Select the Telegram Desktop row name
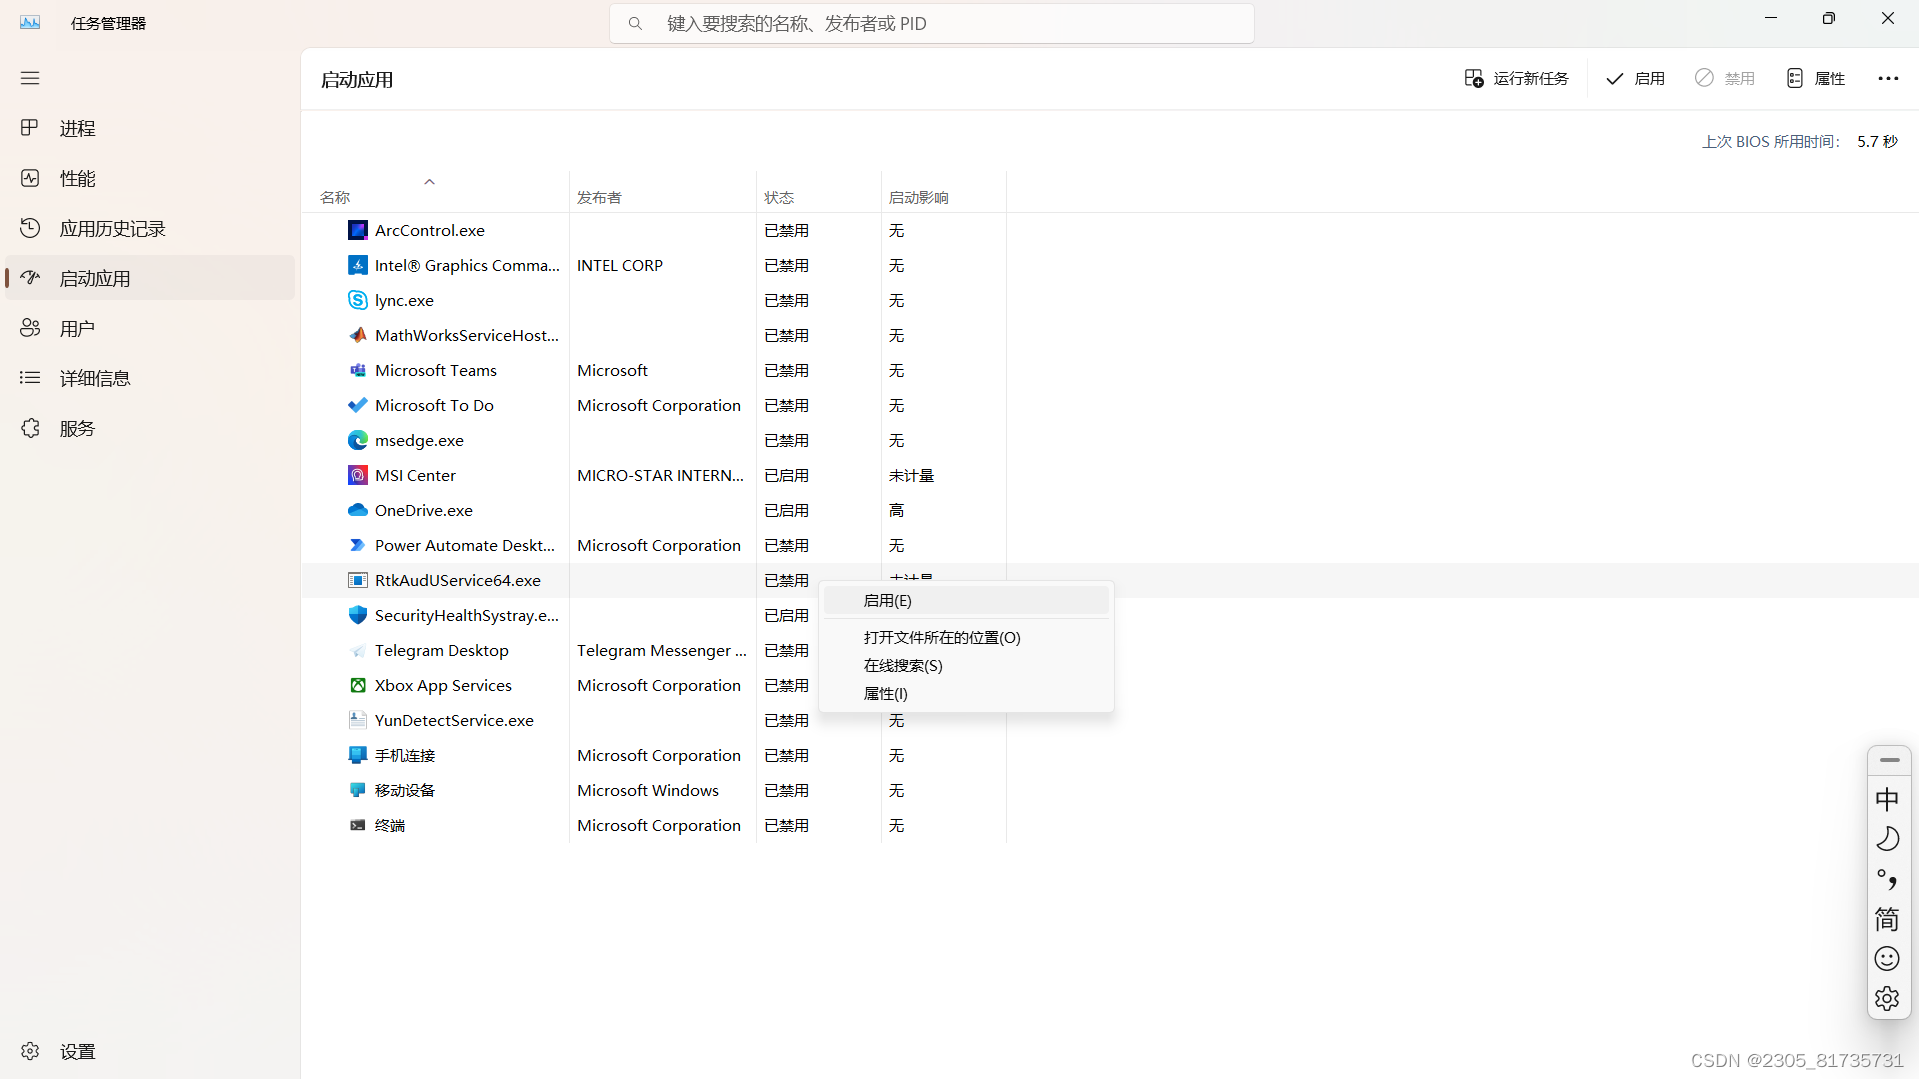Image resolution: width=1919 pixels, height=1079 pixels. pos(442,650)
